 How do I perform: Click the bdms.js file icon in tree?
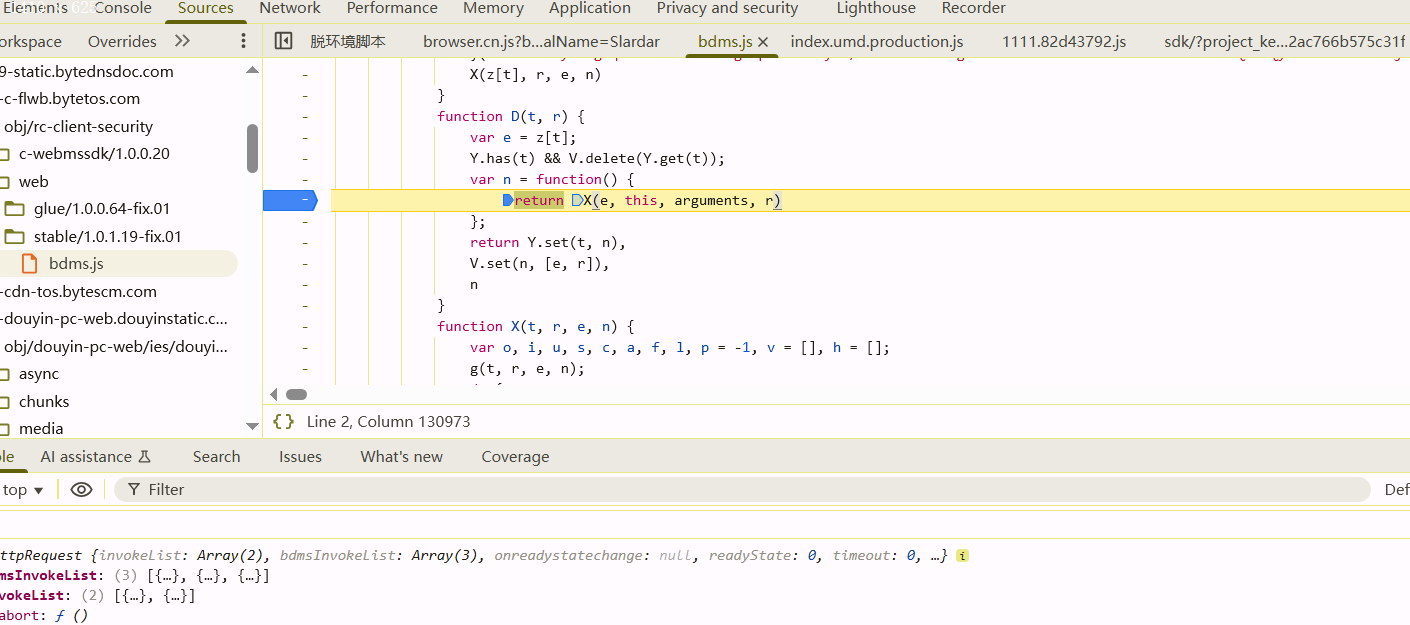point(30,264)
